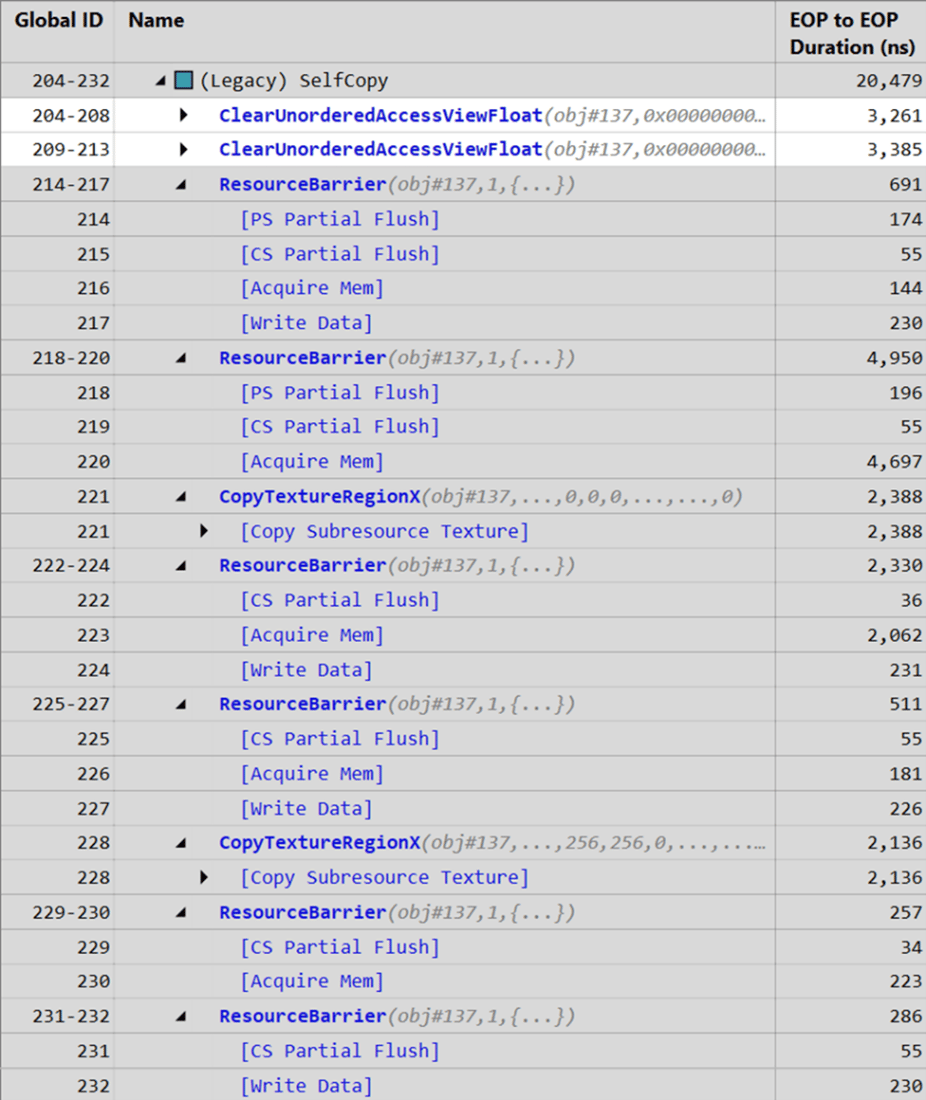
Task: Select [CS Partial Flush] at ID 222
Action: (340, 600)
